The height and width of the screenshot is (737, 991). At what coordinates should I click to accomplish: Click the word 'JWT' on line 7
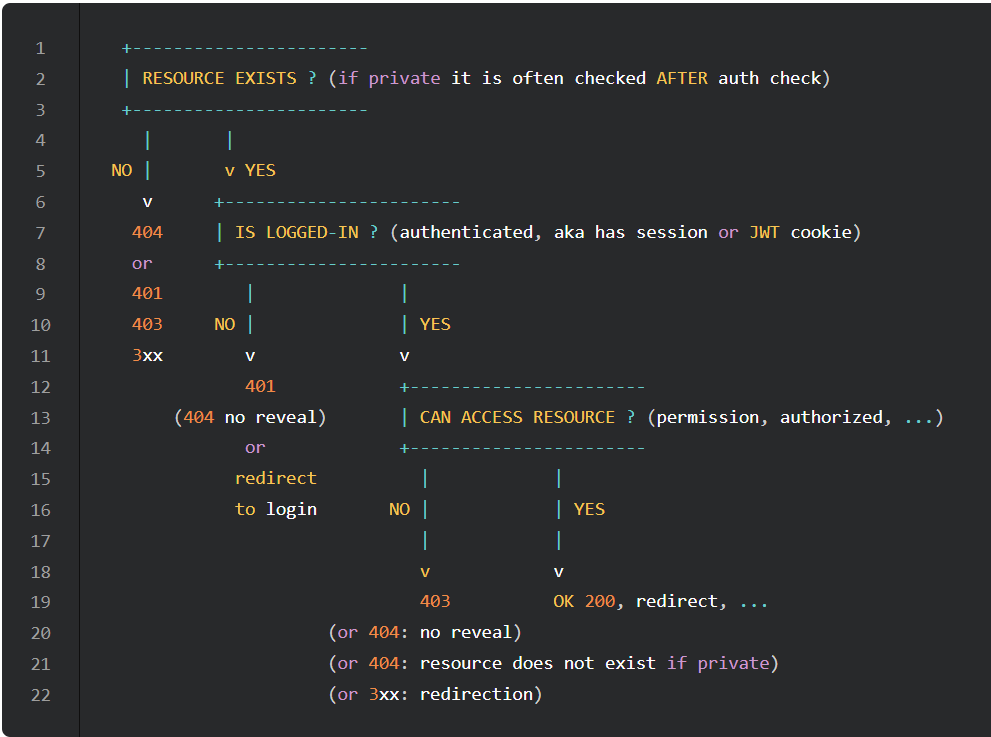764,232
